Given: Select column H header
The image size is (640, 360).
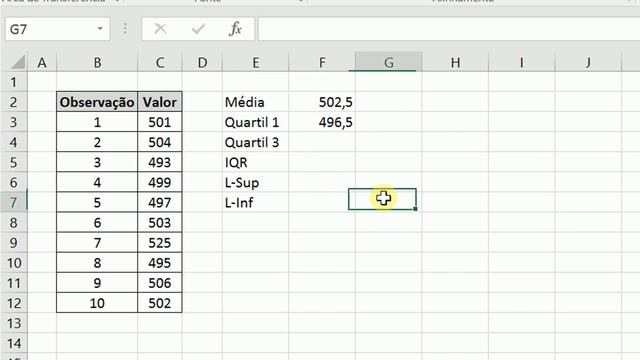Looking at the screenshot, I should pyautogui.click(x=455, y=63).
